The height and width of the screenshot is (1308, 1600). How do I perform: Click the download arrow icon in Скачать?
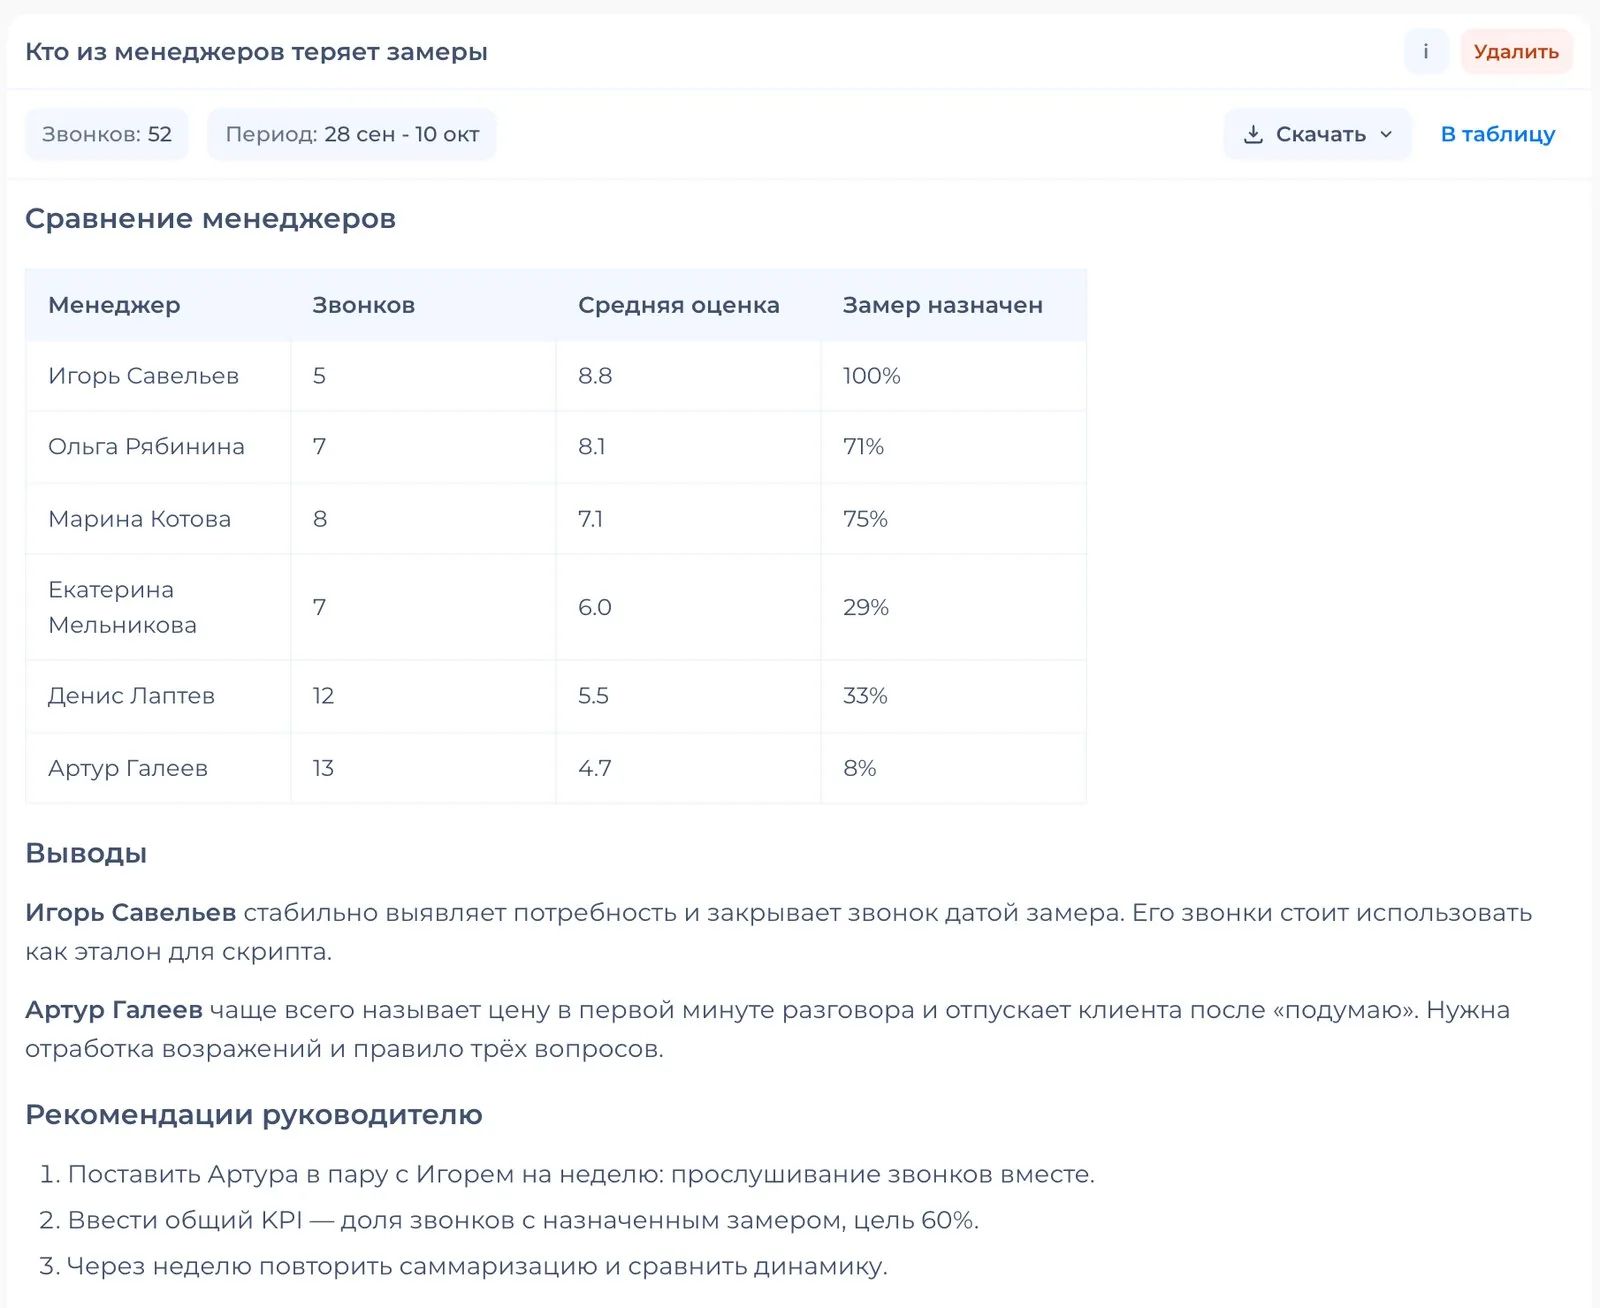[1253, 134]
